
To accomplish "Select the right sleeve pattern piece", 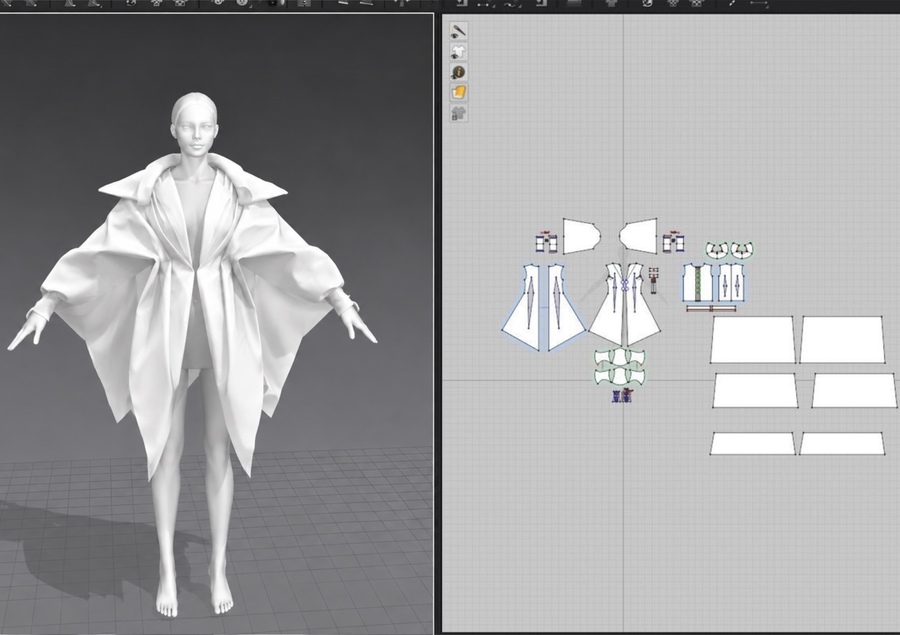I will click(x=638, y=236).
